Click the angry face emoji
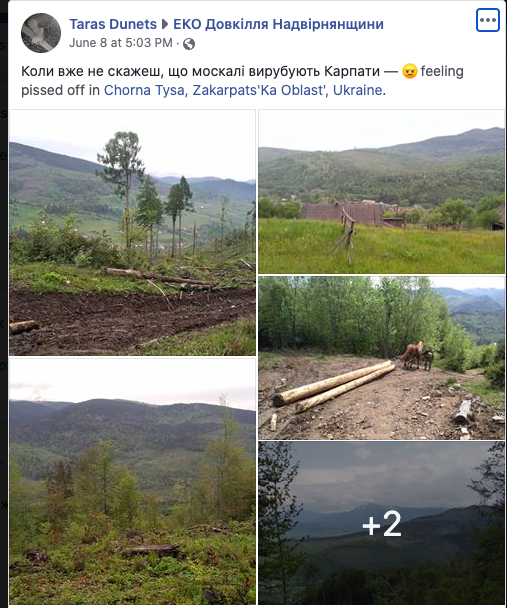 pos(410,71)
